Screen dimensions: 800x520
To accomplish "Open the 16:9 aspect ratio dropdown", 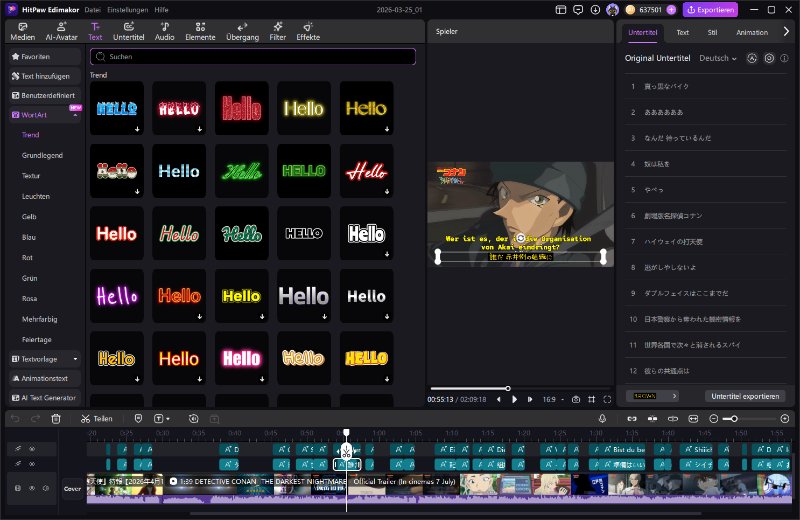I will [x=554, y=399].
